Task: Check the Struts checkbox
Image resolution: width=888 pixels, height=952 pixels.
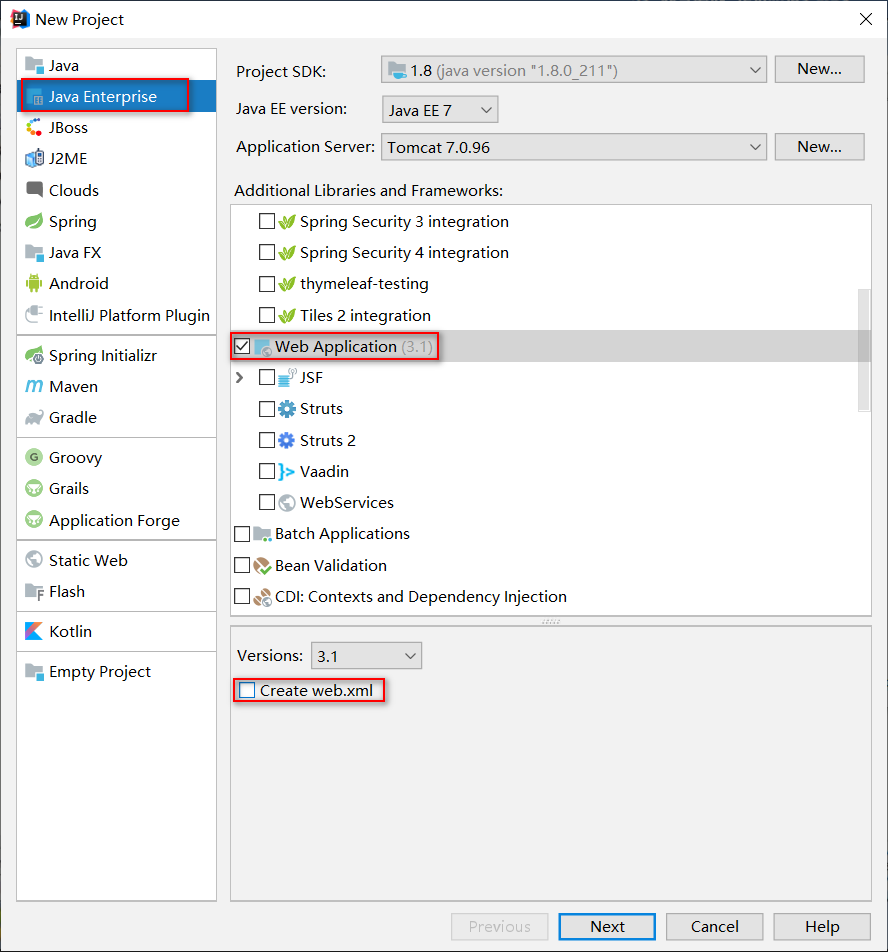Action: tap(266, 409)
